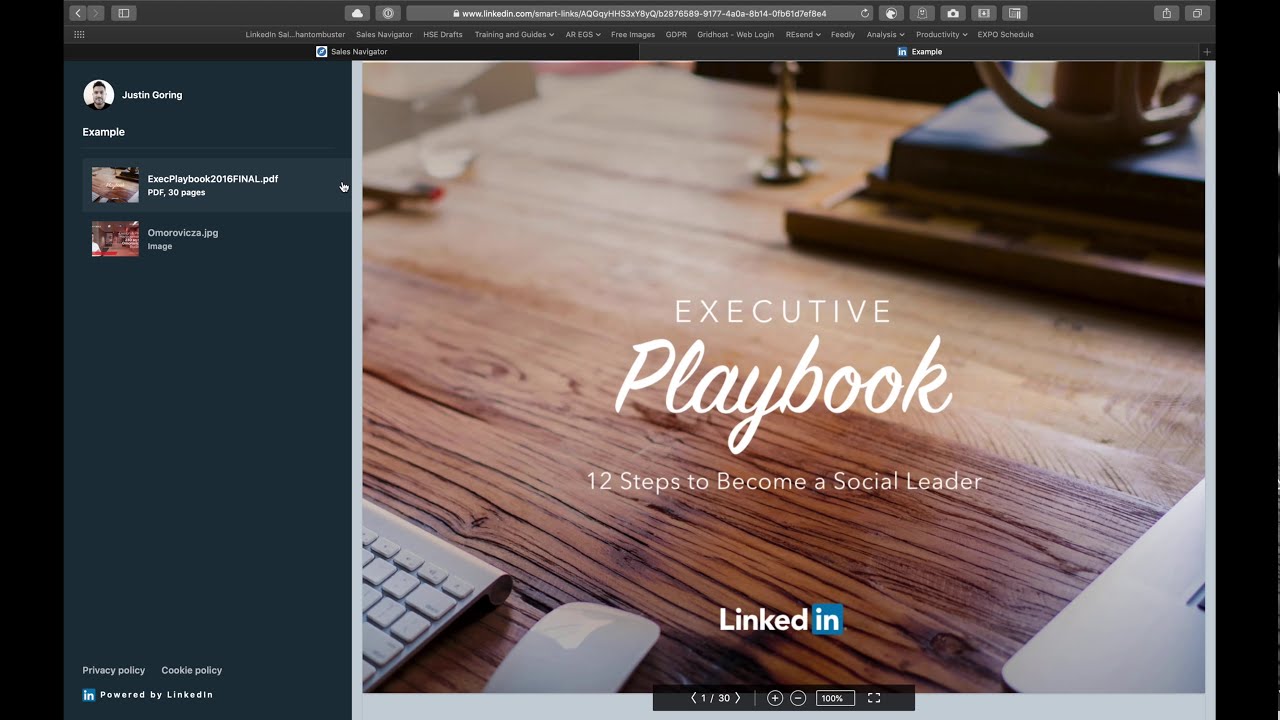The image size is (1280, 720).
Task: Expand the Productivity bookmark folder
Action: (942, 34)
